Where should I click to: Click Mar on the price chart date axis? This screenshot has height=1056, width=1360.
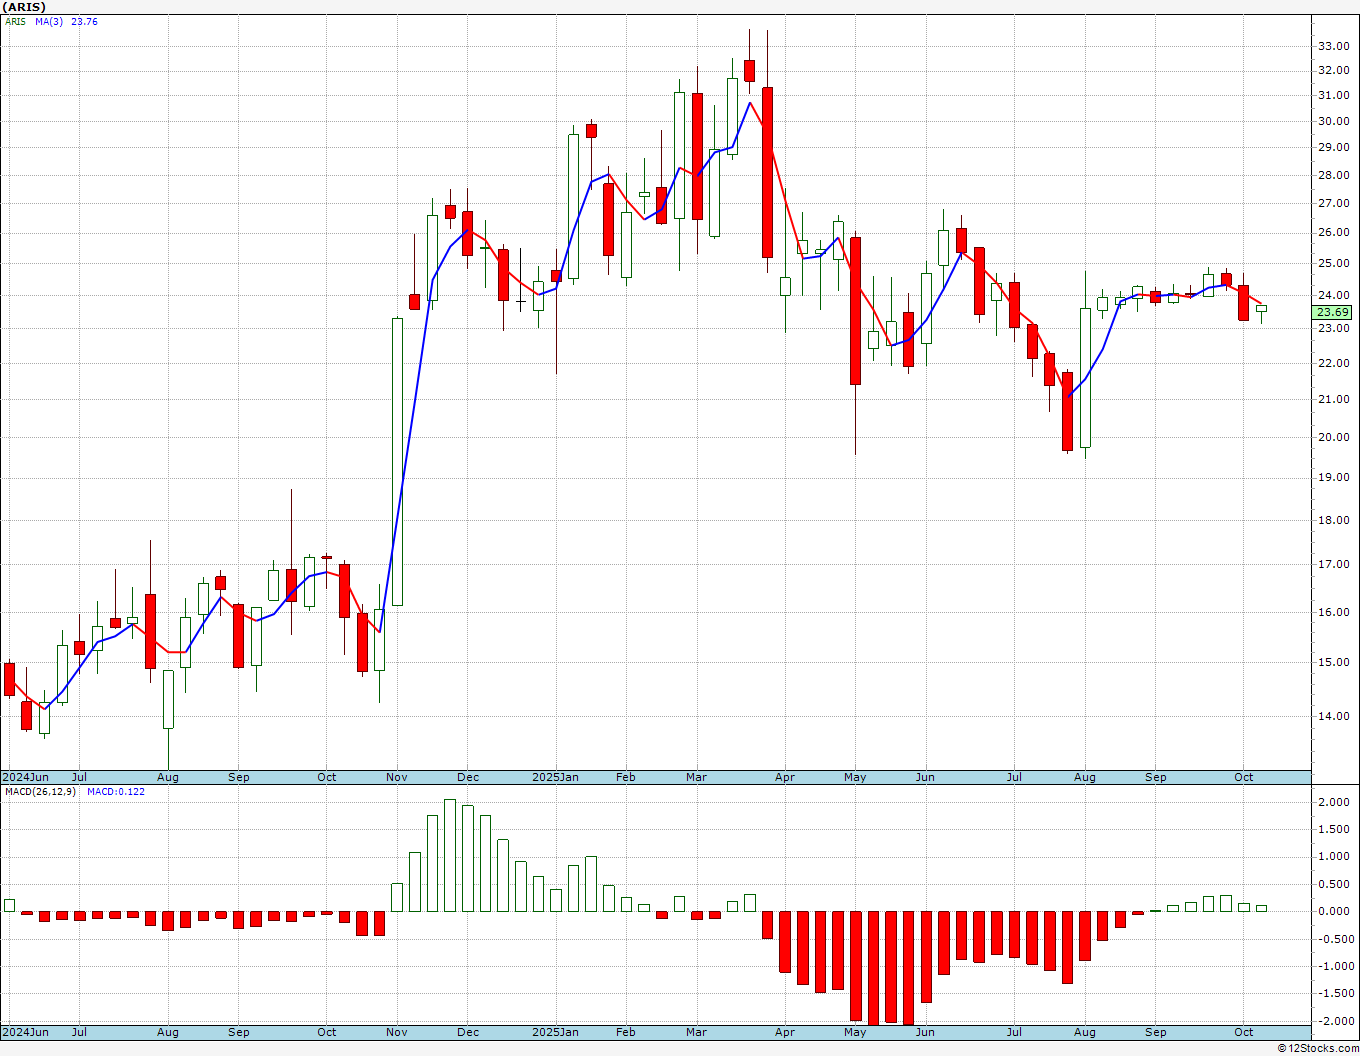(x=696, y=777)
